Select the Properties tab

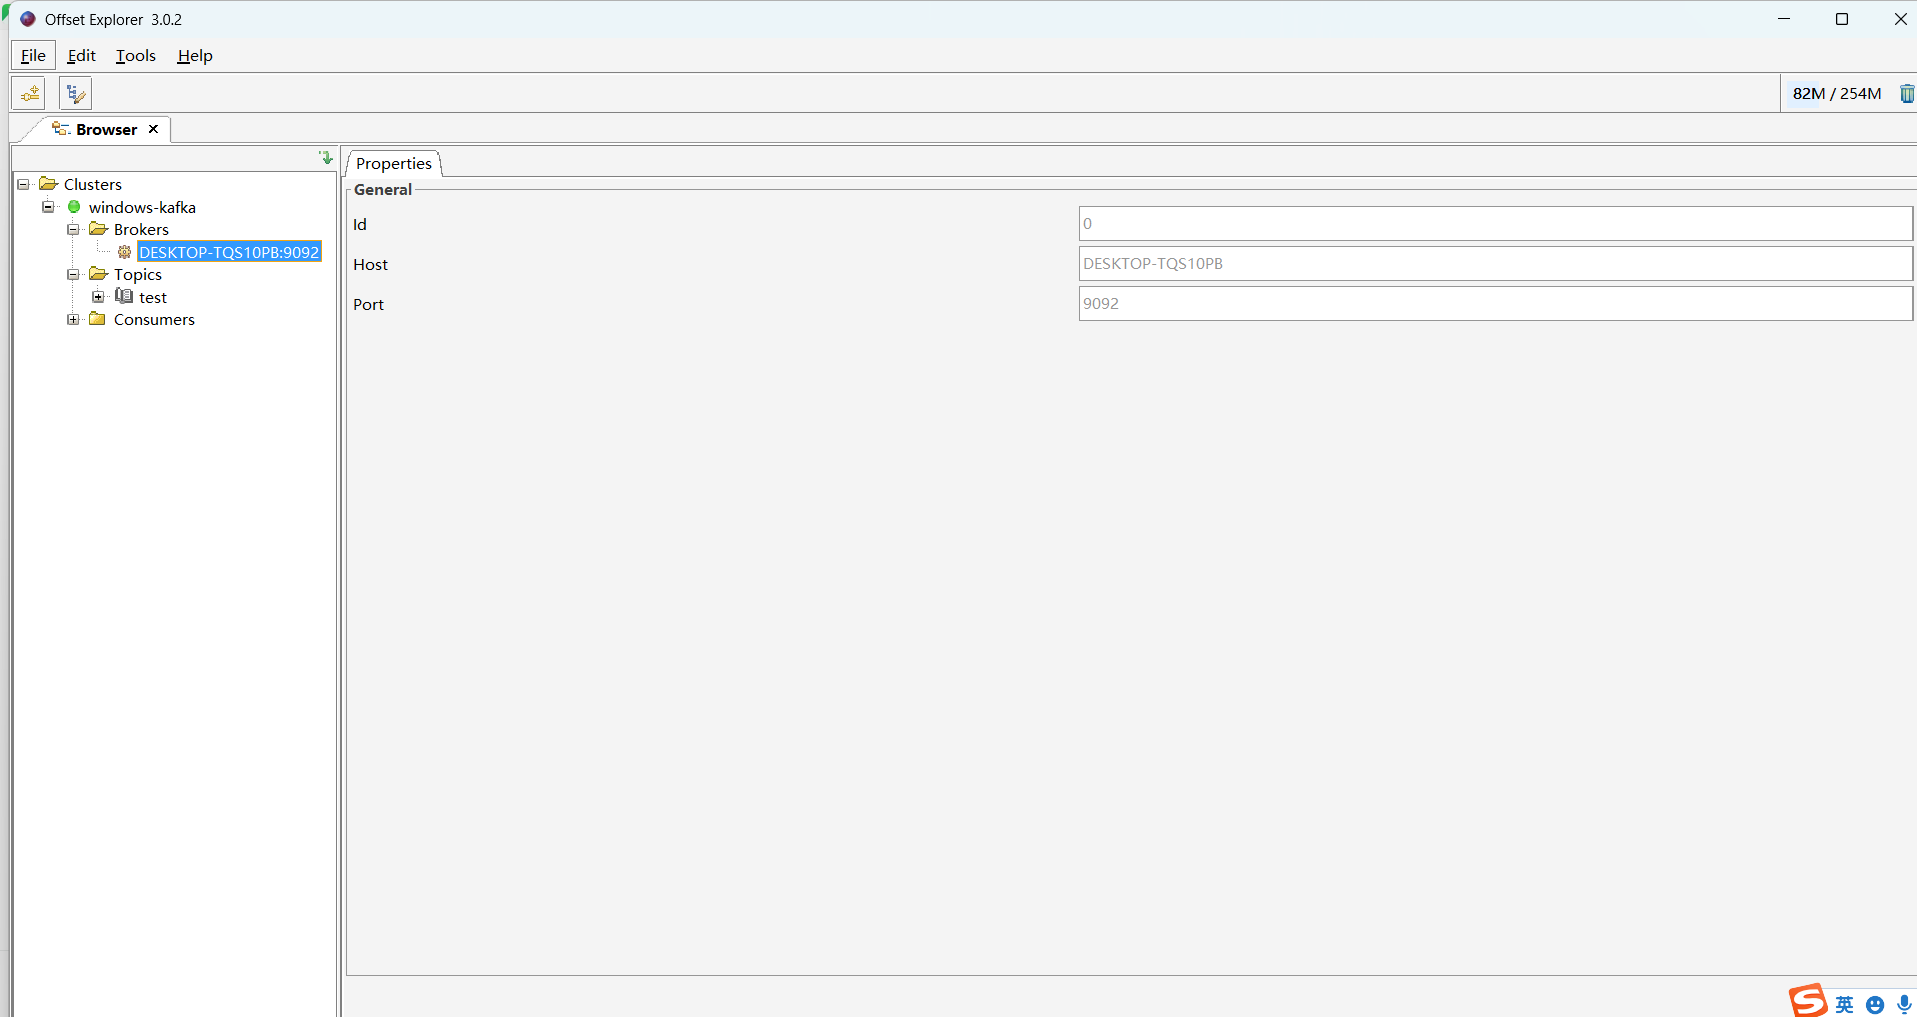(394, 163)
